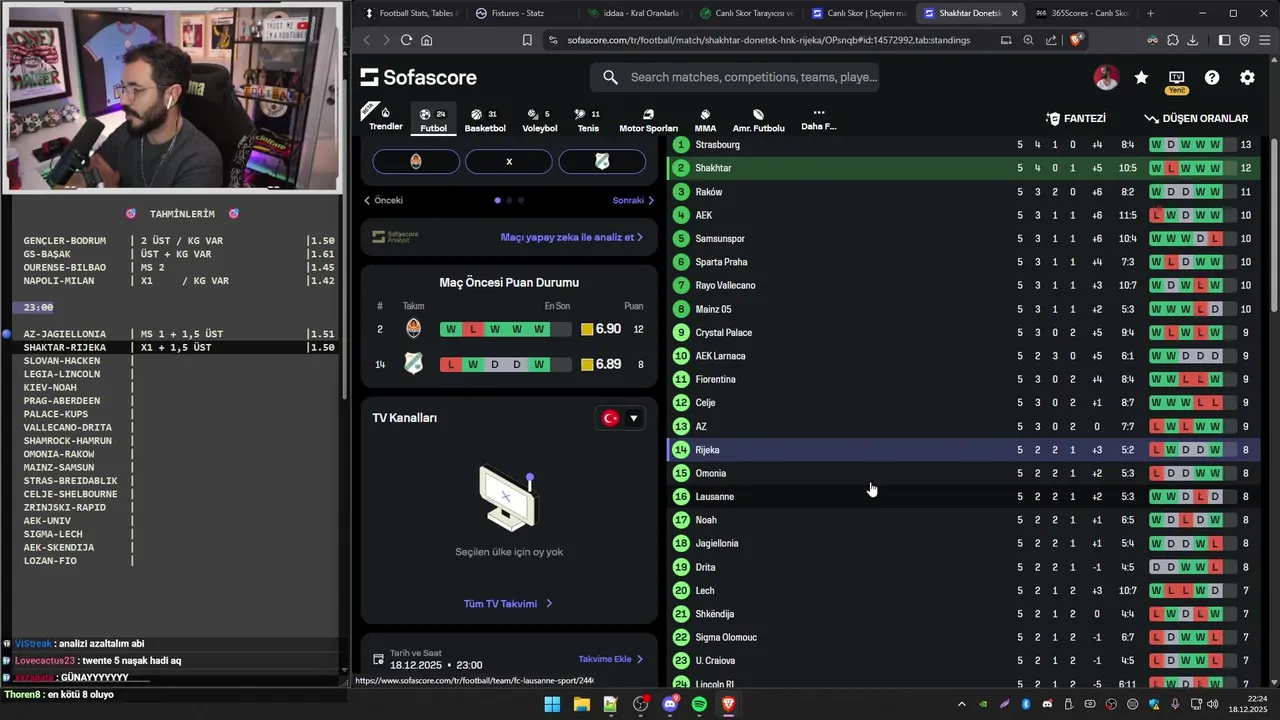Open Strasbourg in the standings table

point(717,145)
